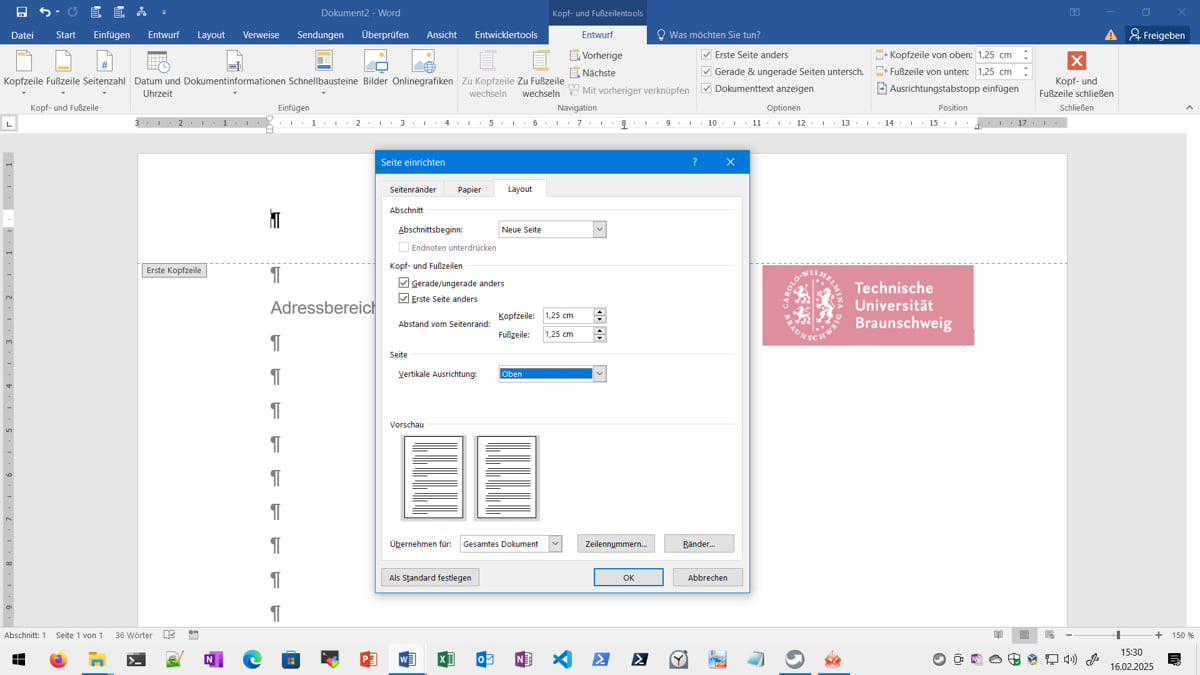Click the tab selector at ruler corner
Image resolution: width=1200 pixels, height=675 pixels.
(x=9, y=123)
